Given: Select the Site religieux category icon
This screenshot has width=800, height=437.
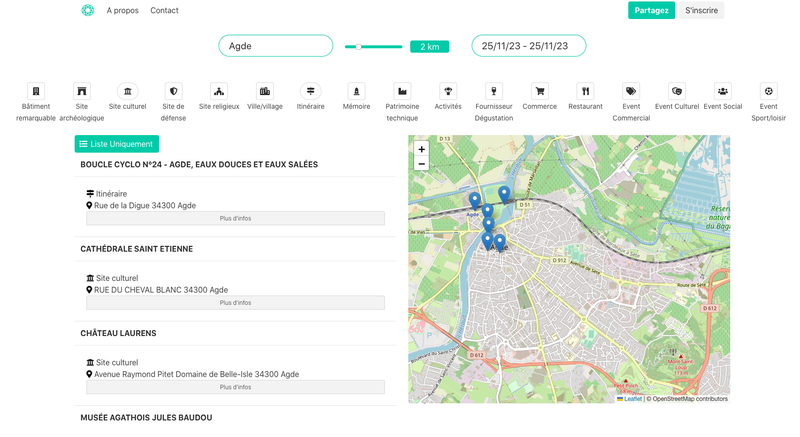Looking at the screenshot, I should (x=219, y=91).
